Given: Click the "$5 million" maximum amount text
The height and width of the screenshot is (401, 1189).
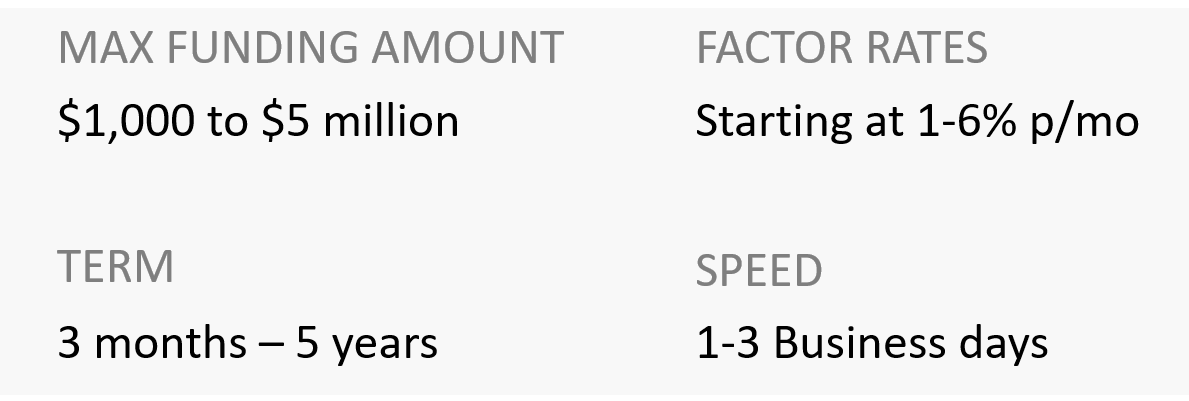Looking at the screenshot, I should click(x=361, y=122).
